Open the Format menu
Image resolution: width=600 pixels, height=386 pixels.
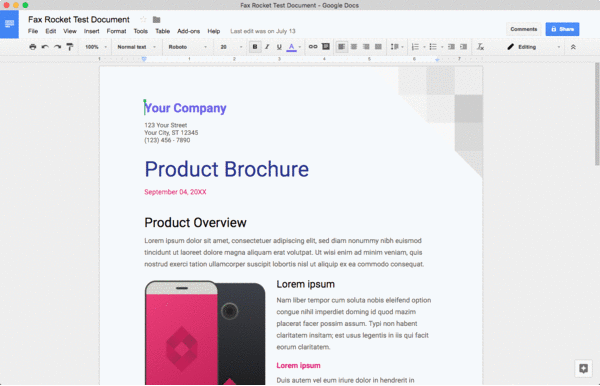click(x=116, y=31)
